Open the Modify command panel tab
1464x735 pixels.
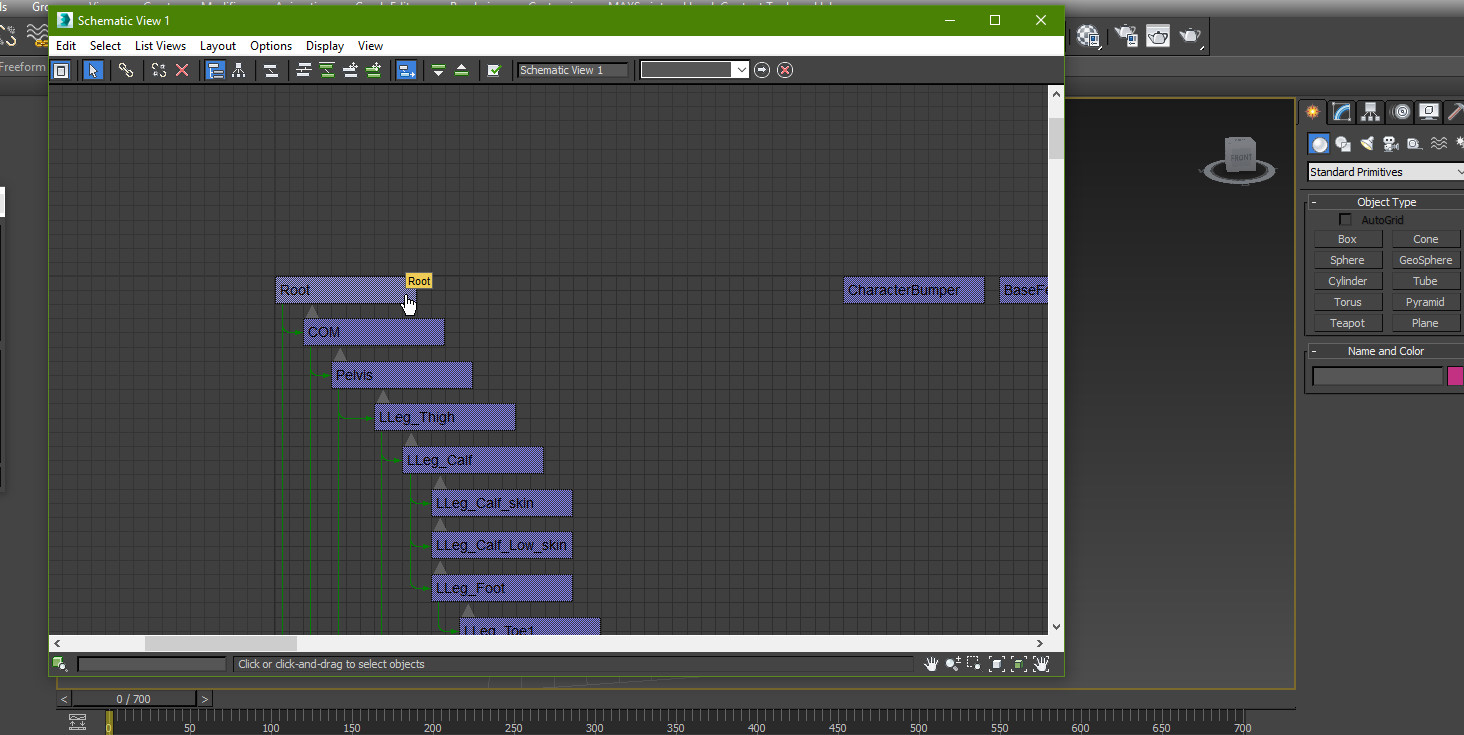pyautogui.click(x=1342, y=112)
